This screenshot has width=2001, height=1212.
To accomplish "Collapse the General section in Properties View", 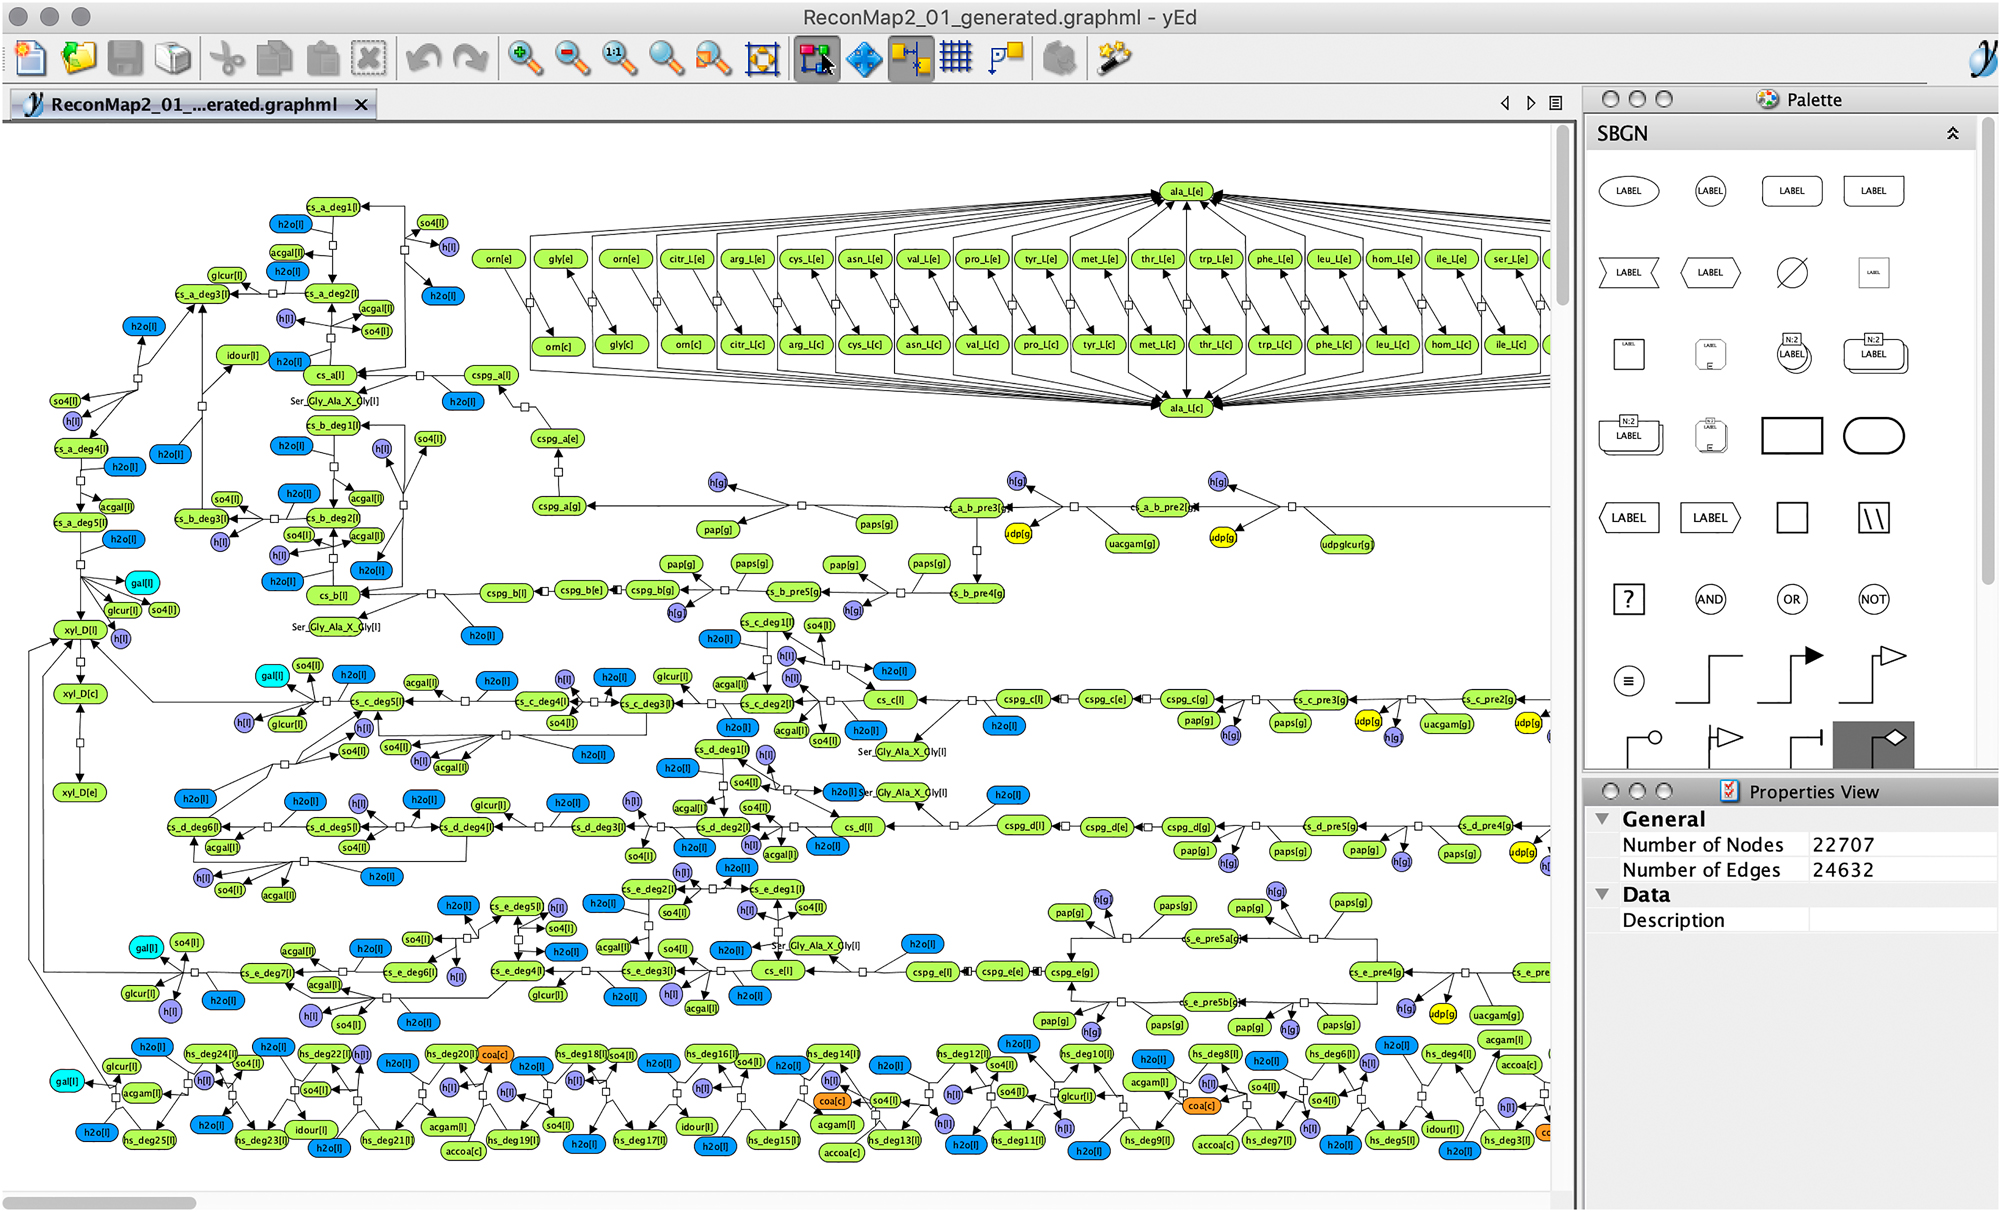I will 1602,819.
